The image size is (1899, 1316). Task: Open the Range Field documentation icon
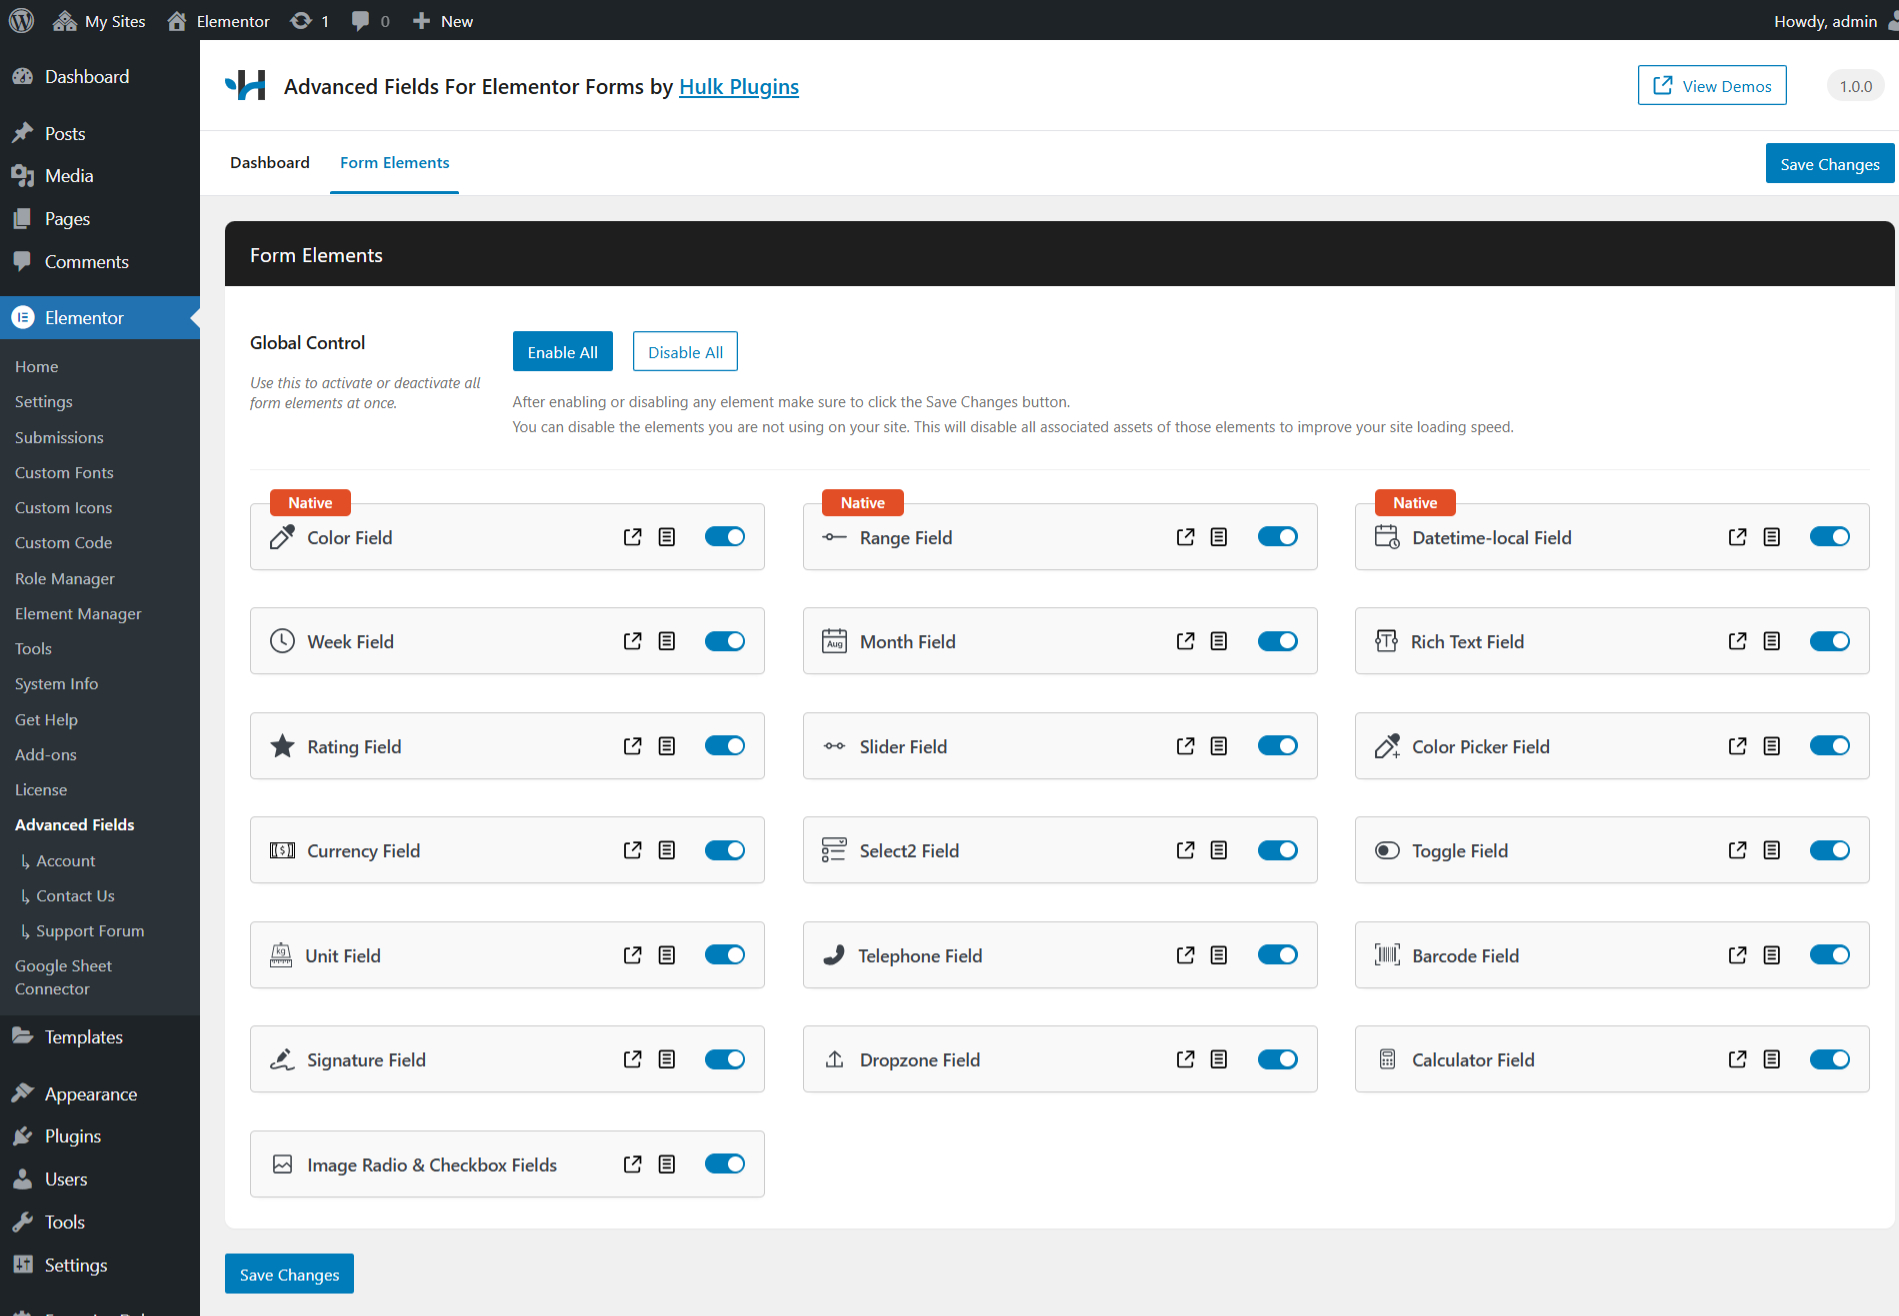click(1219, 537)
